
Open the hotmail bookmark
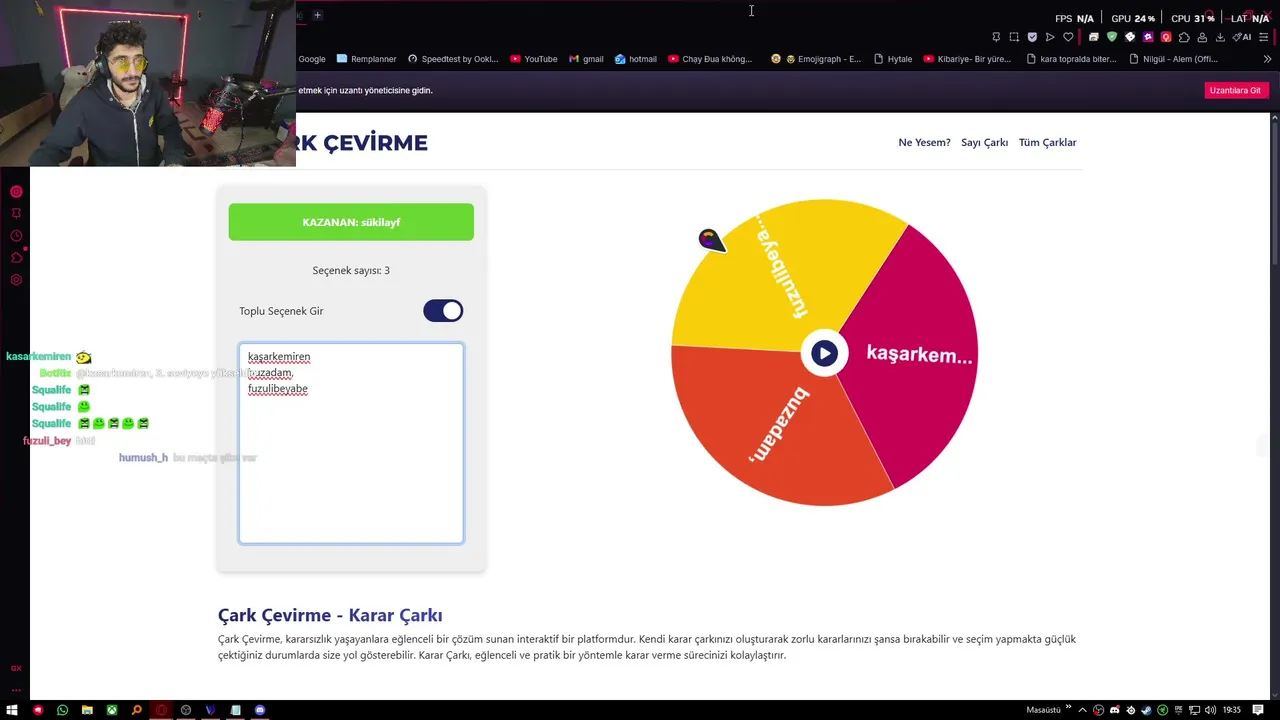(x=636, y=59)
